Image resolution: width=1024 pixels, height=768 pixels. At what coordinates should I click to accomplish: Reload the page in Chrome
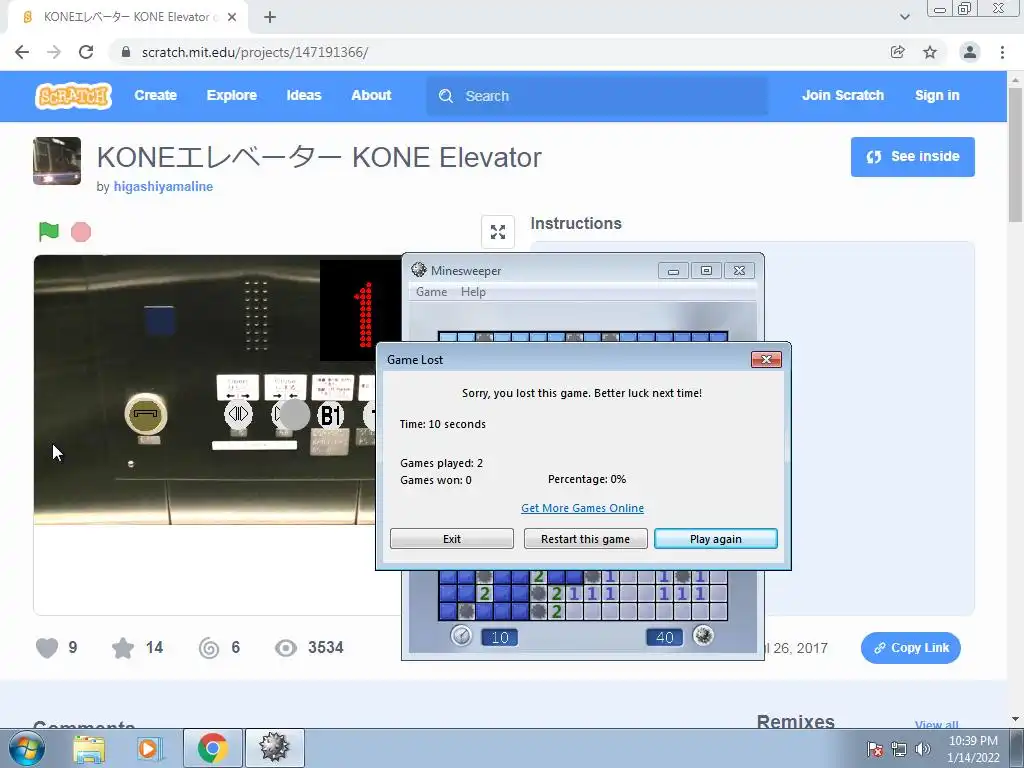(x=86, y=52)
